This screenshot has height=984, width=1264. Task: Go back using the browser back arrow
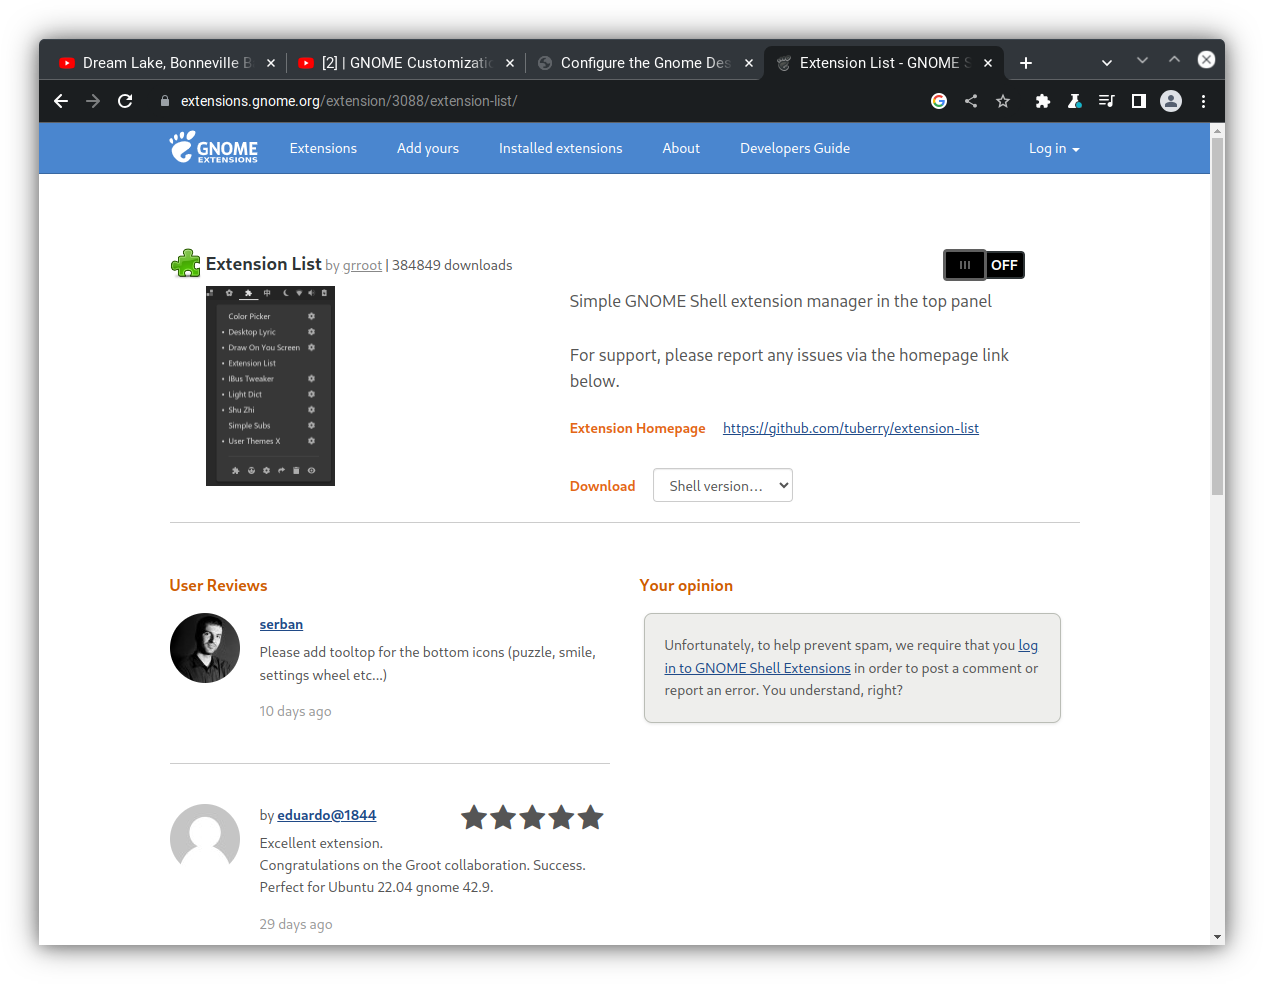tap(61, 101)
